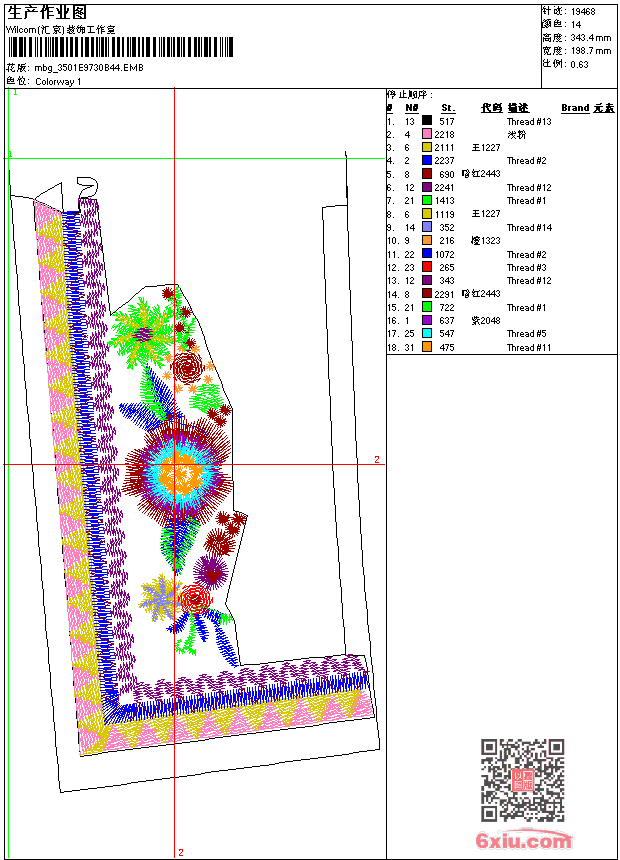Click the Colorway 1 label
Viewport: 620px width, 860px height.
(x=58, y=82)
